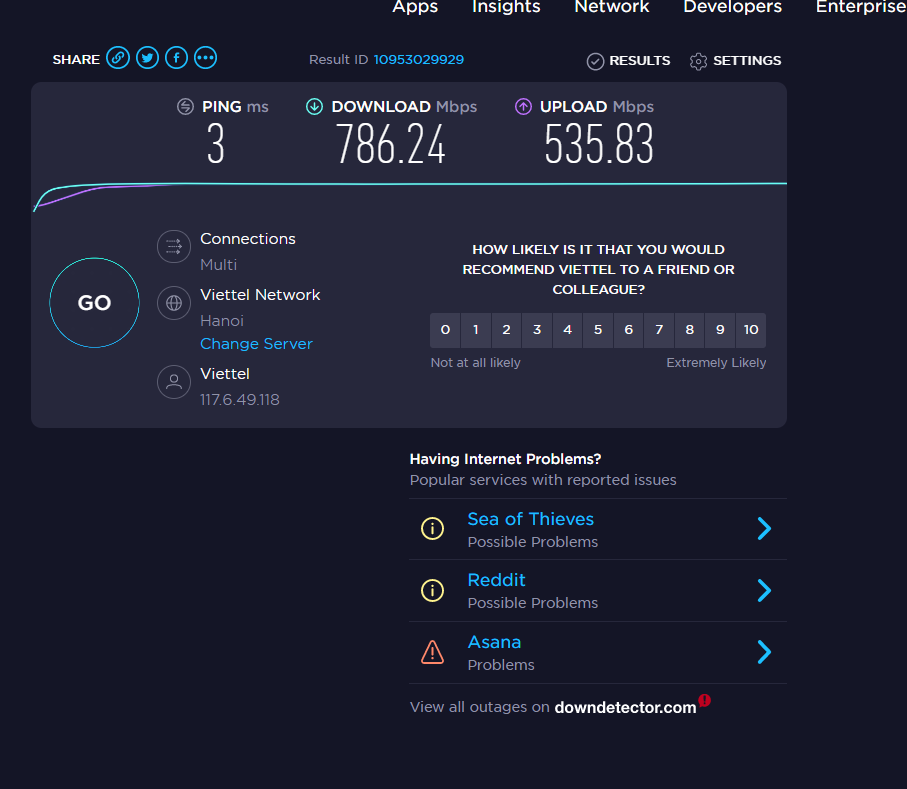The height and width of the screenshot is (789, 907).
Task: Open Result ID 10953029929 link
Action: point(419,60)
